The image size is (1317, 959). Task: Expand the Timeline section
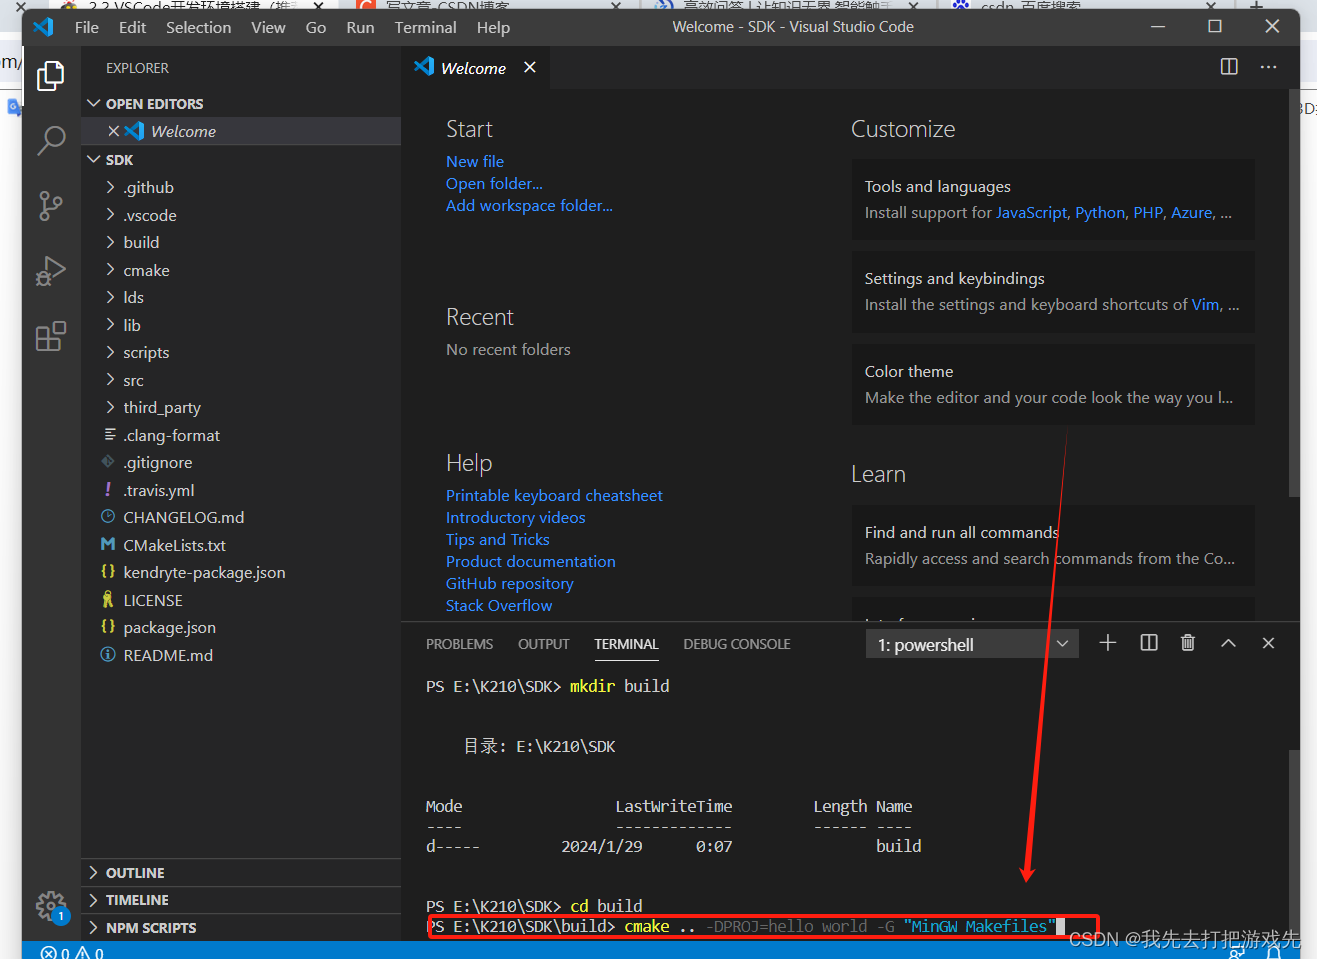[241, 900]
